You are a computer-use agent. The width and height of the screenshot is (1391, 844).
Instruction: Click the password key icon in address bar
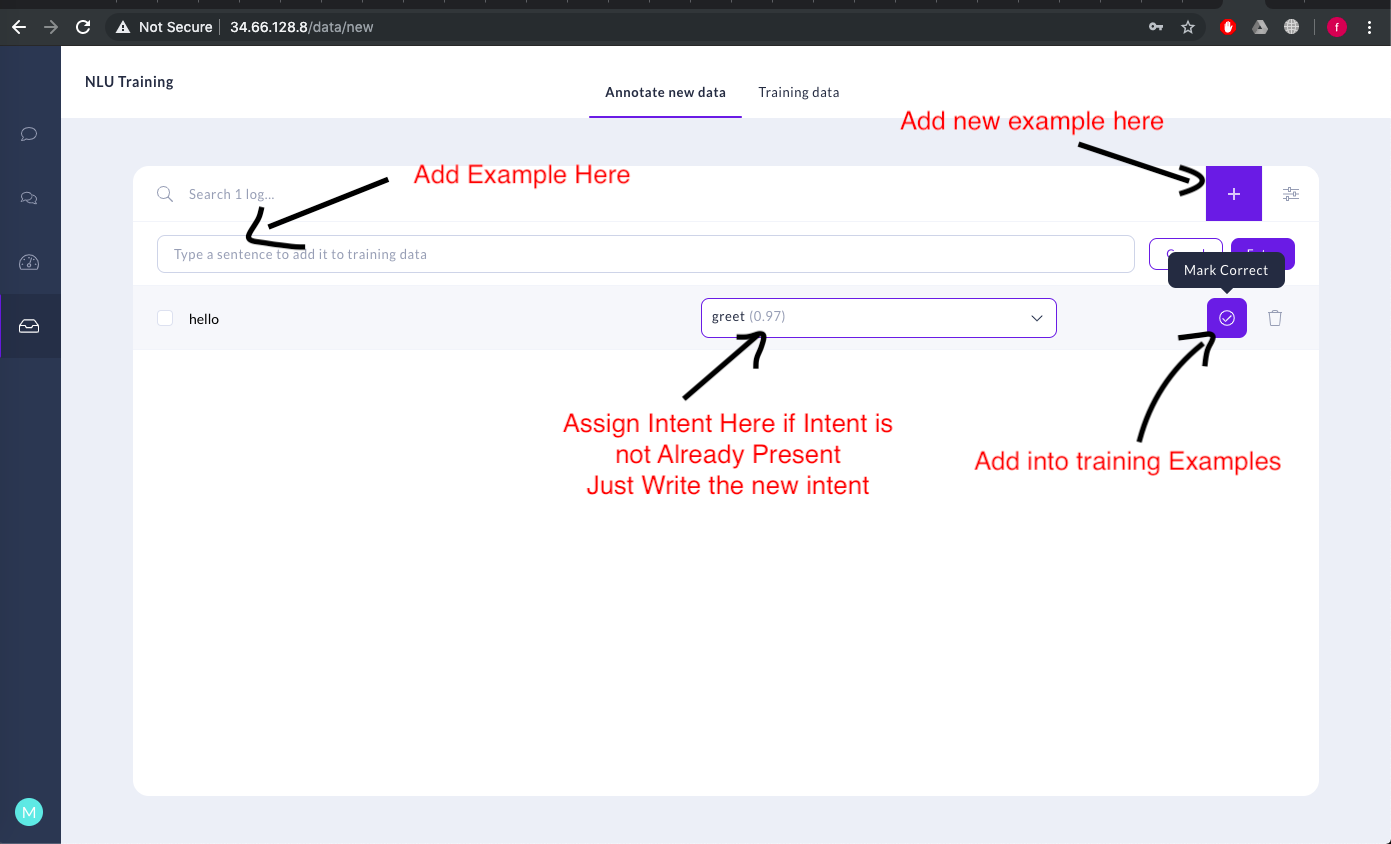pyautogui.click(x=1155, y=27)
